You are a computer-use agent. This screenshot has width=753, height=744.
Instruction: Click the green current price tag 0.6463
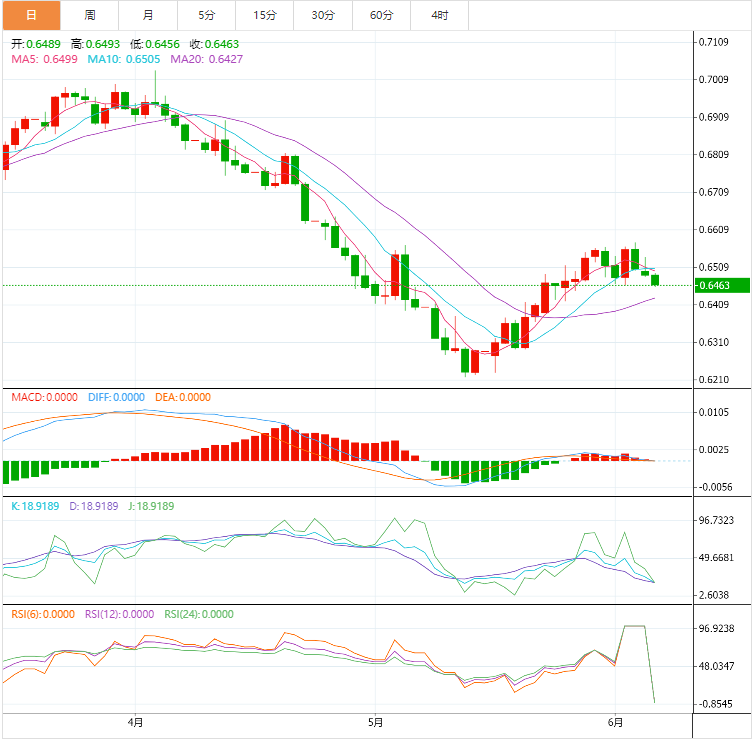click(722, 285)
